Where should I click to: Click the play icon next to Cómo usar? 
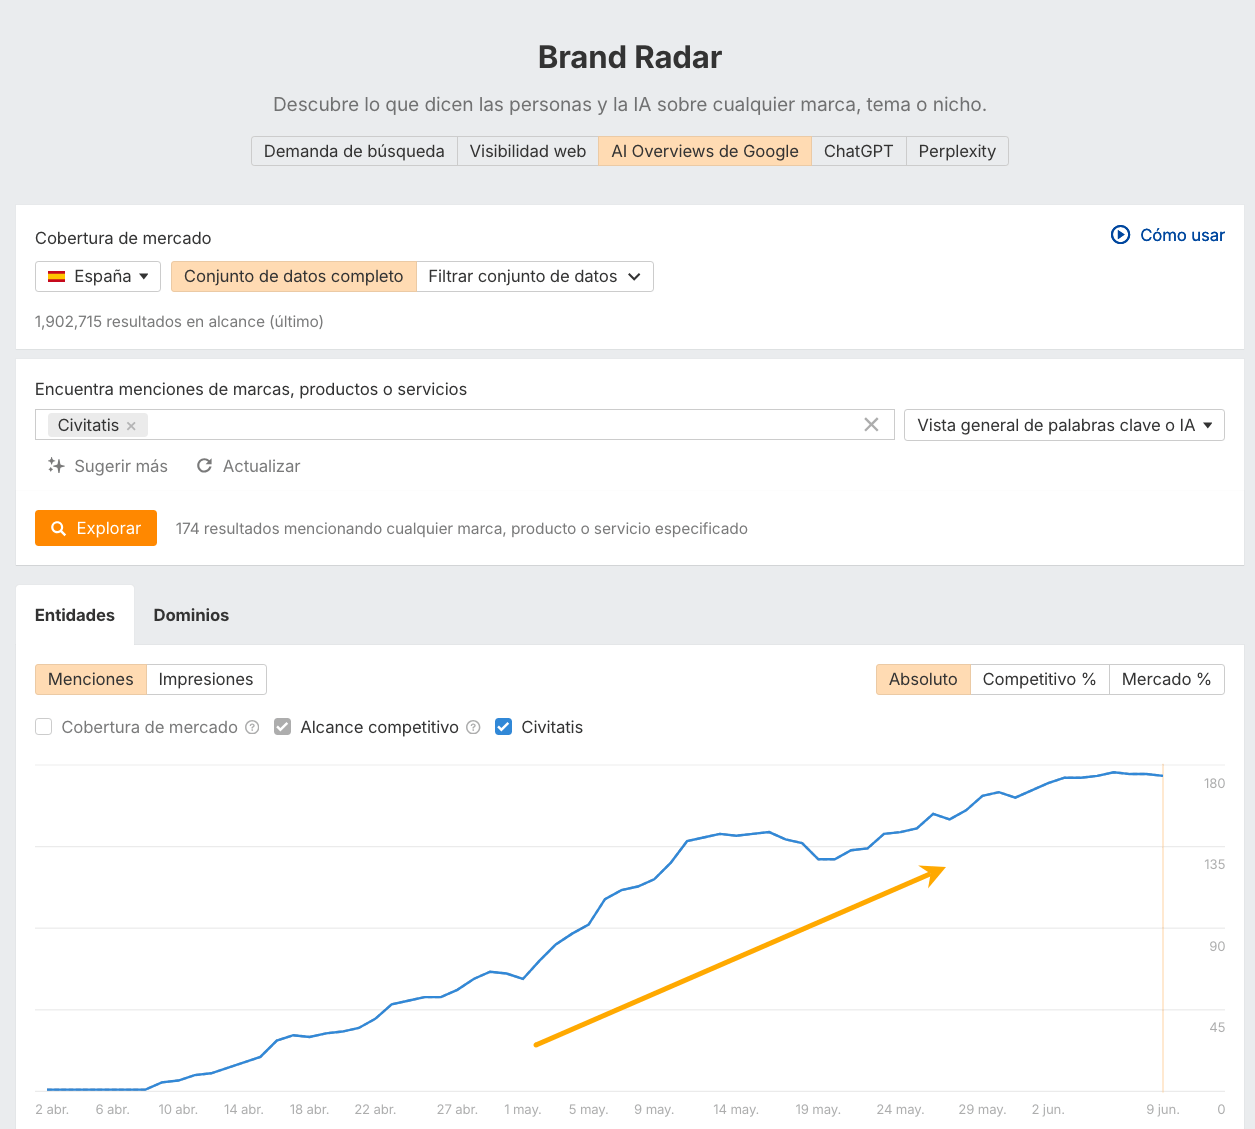1120,235
